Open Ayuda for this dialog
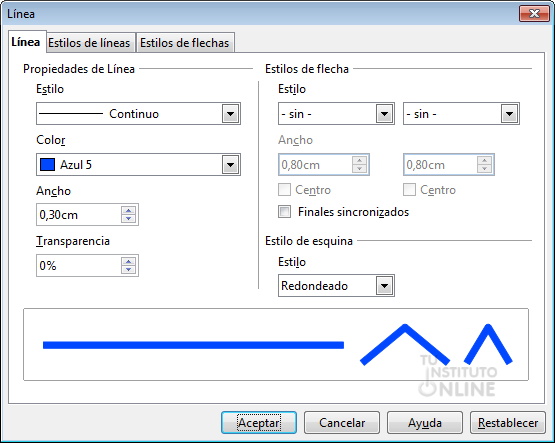The height and width of the screenshot is (443, 555). 425,422
